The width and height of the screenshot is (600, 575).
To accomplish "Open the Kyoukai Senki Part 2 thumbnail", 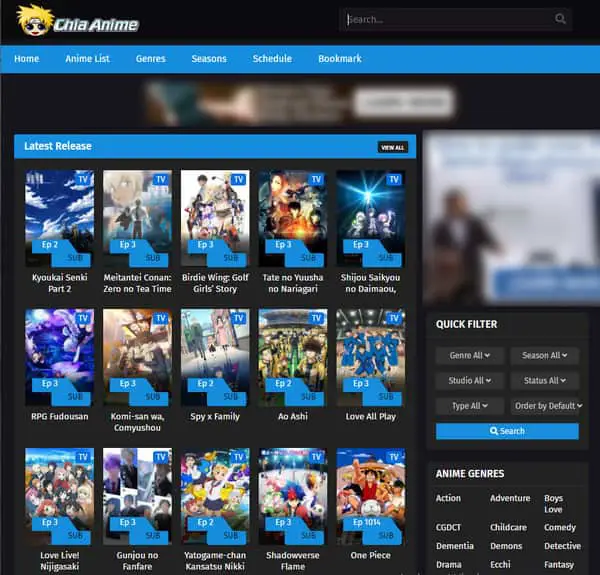I will coord(60,218).
